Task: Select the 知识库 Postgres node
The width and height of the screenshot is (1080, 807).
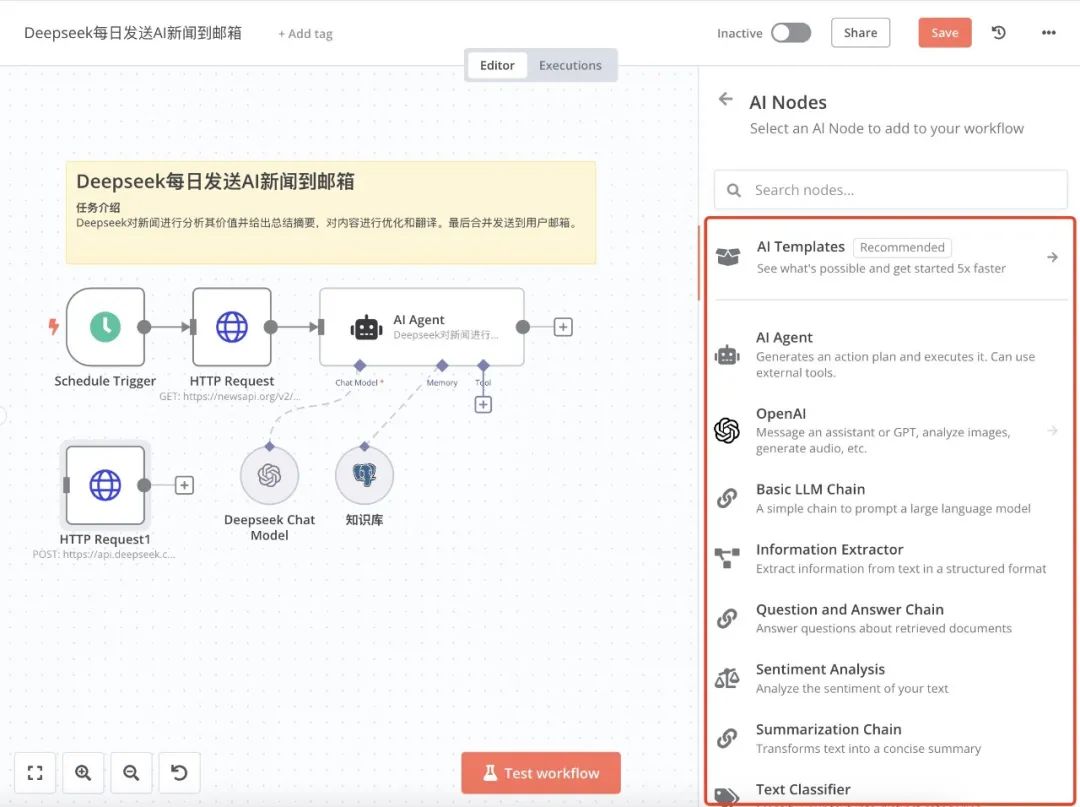Action: tap(364, 475)
